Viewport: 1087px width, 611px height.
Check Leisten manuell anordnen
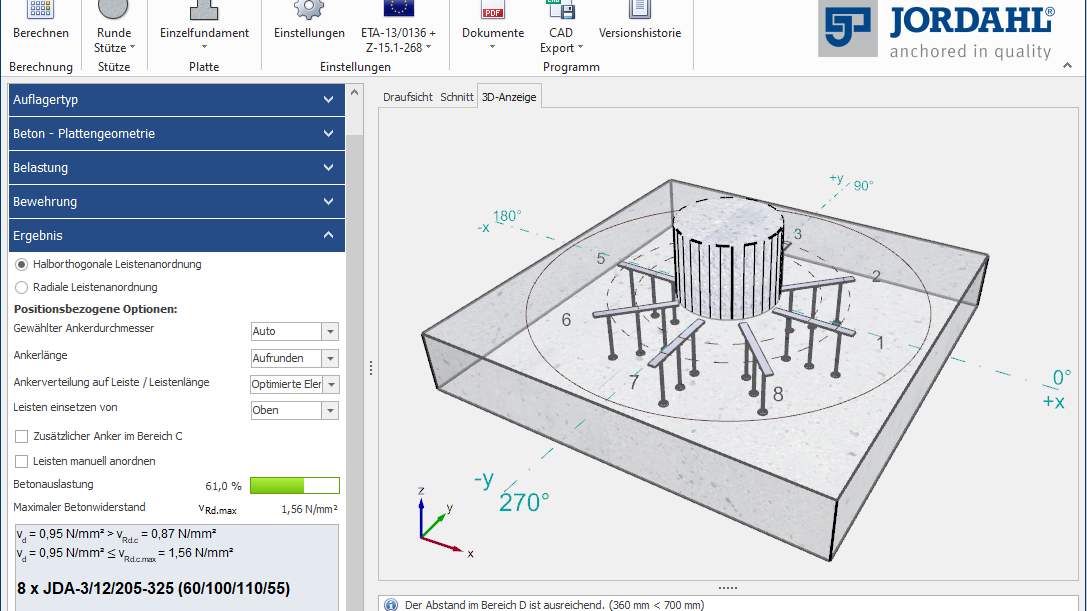(21, 461)
